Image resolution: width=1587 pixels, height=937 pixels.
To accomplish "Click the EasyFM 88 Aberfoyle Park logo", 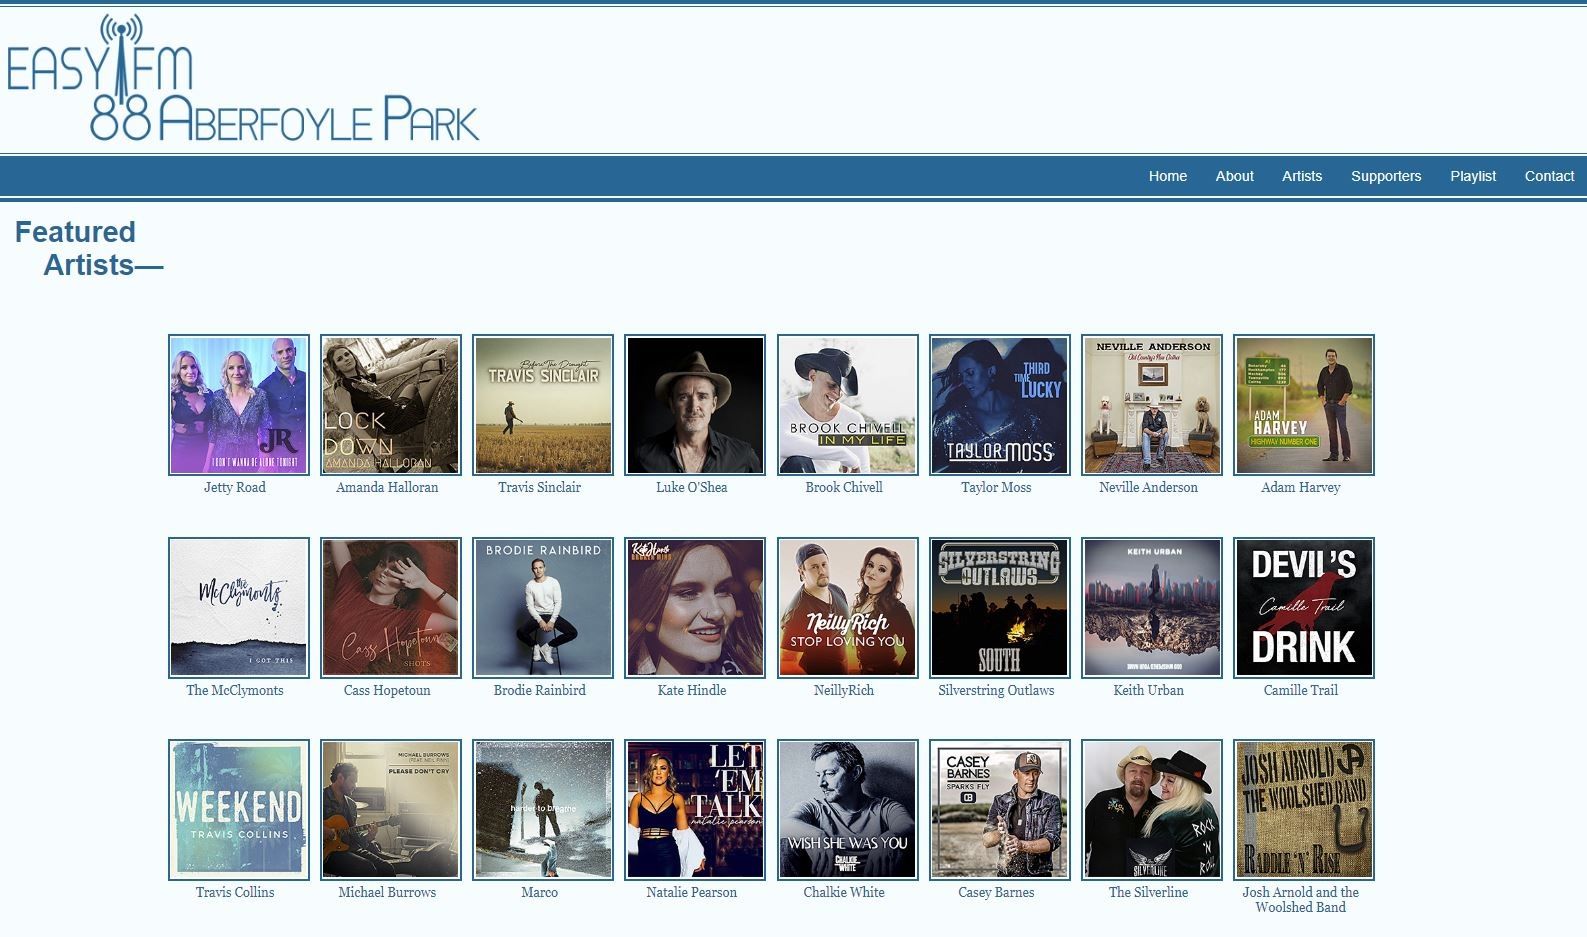I will tap(243, 77).
